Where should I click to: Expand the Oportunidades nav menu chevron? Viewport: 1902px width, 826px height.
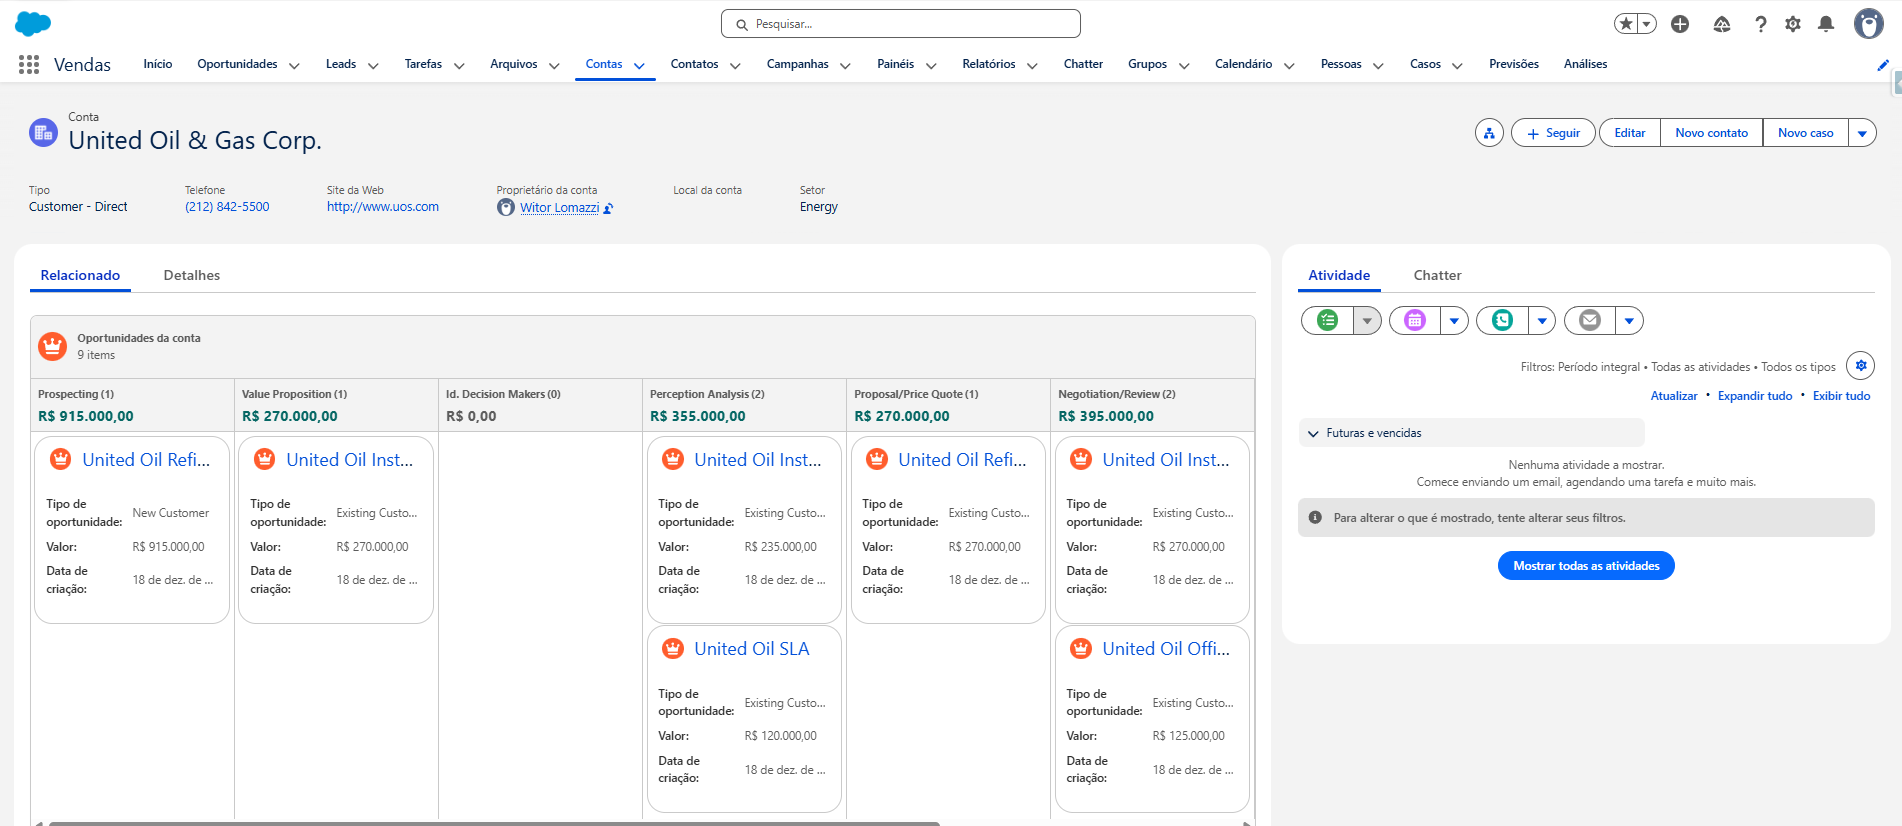[294, 66]
